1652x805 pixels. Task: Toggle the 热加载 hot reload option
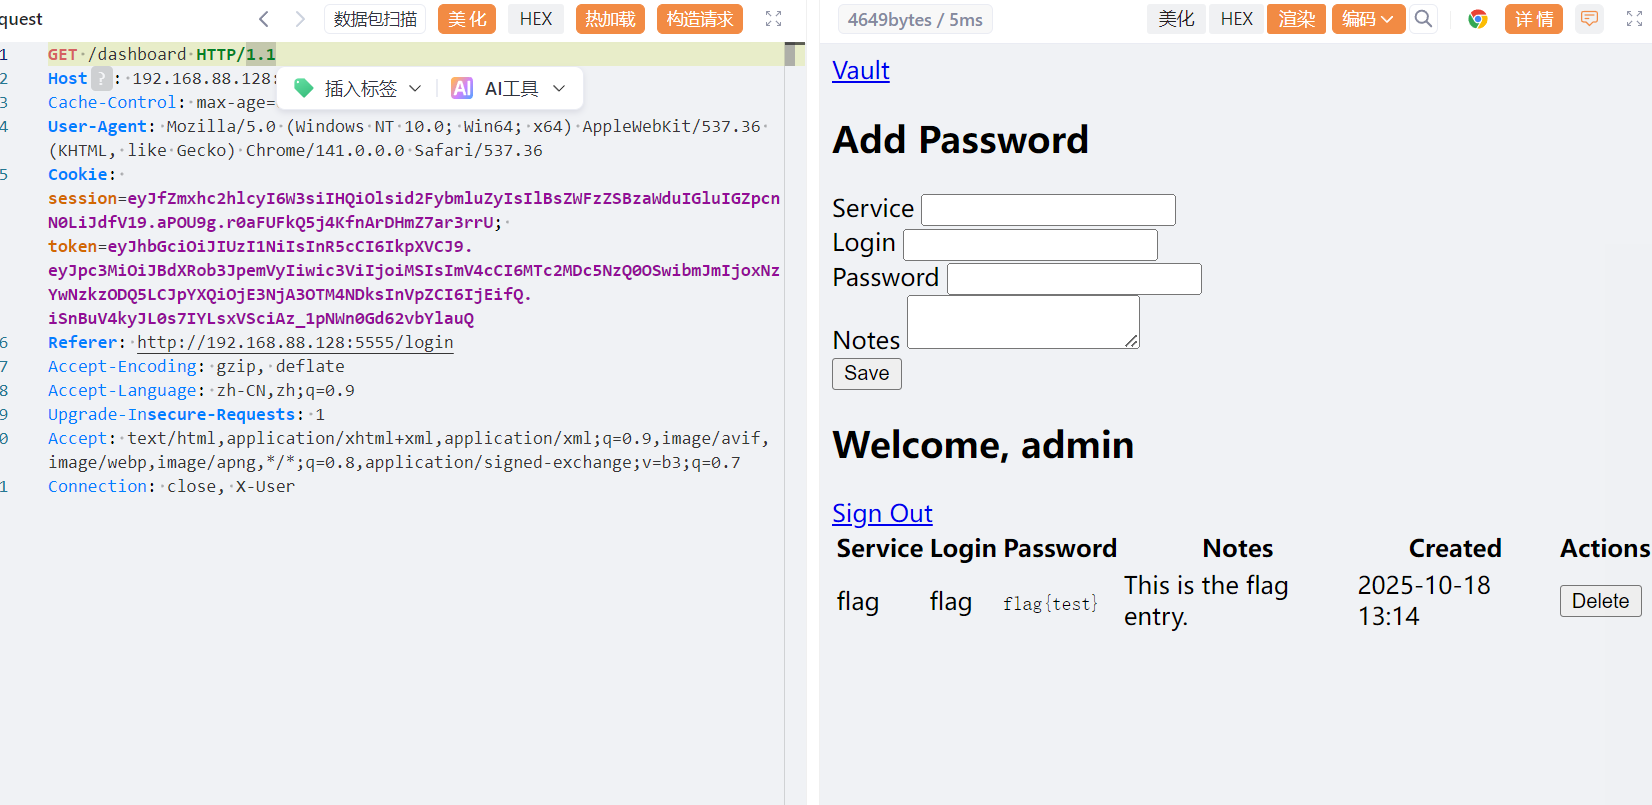(610, 19)
